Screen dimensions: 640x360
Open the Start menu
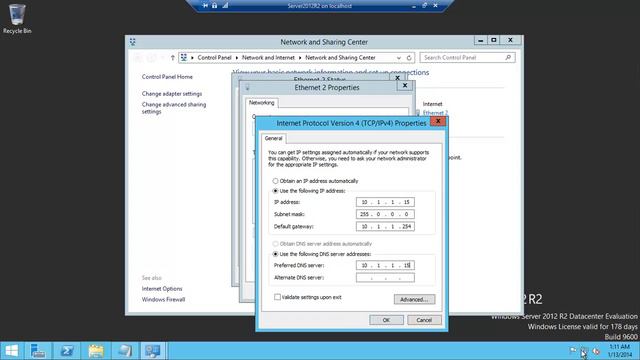pos(12,351)
